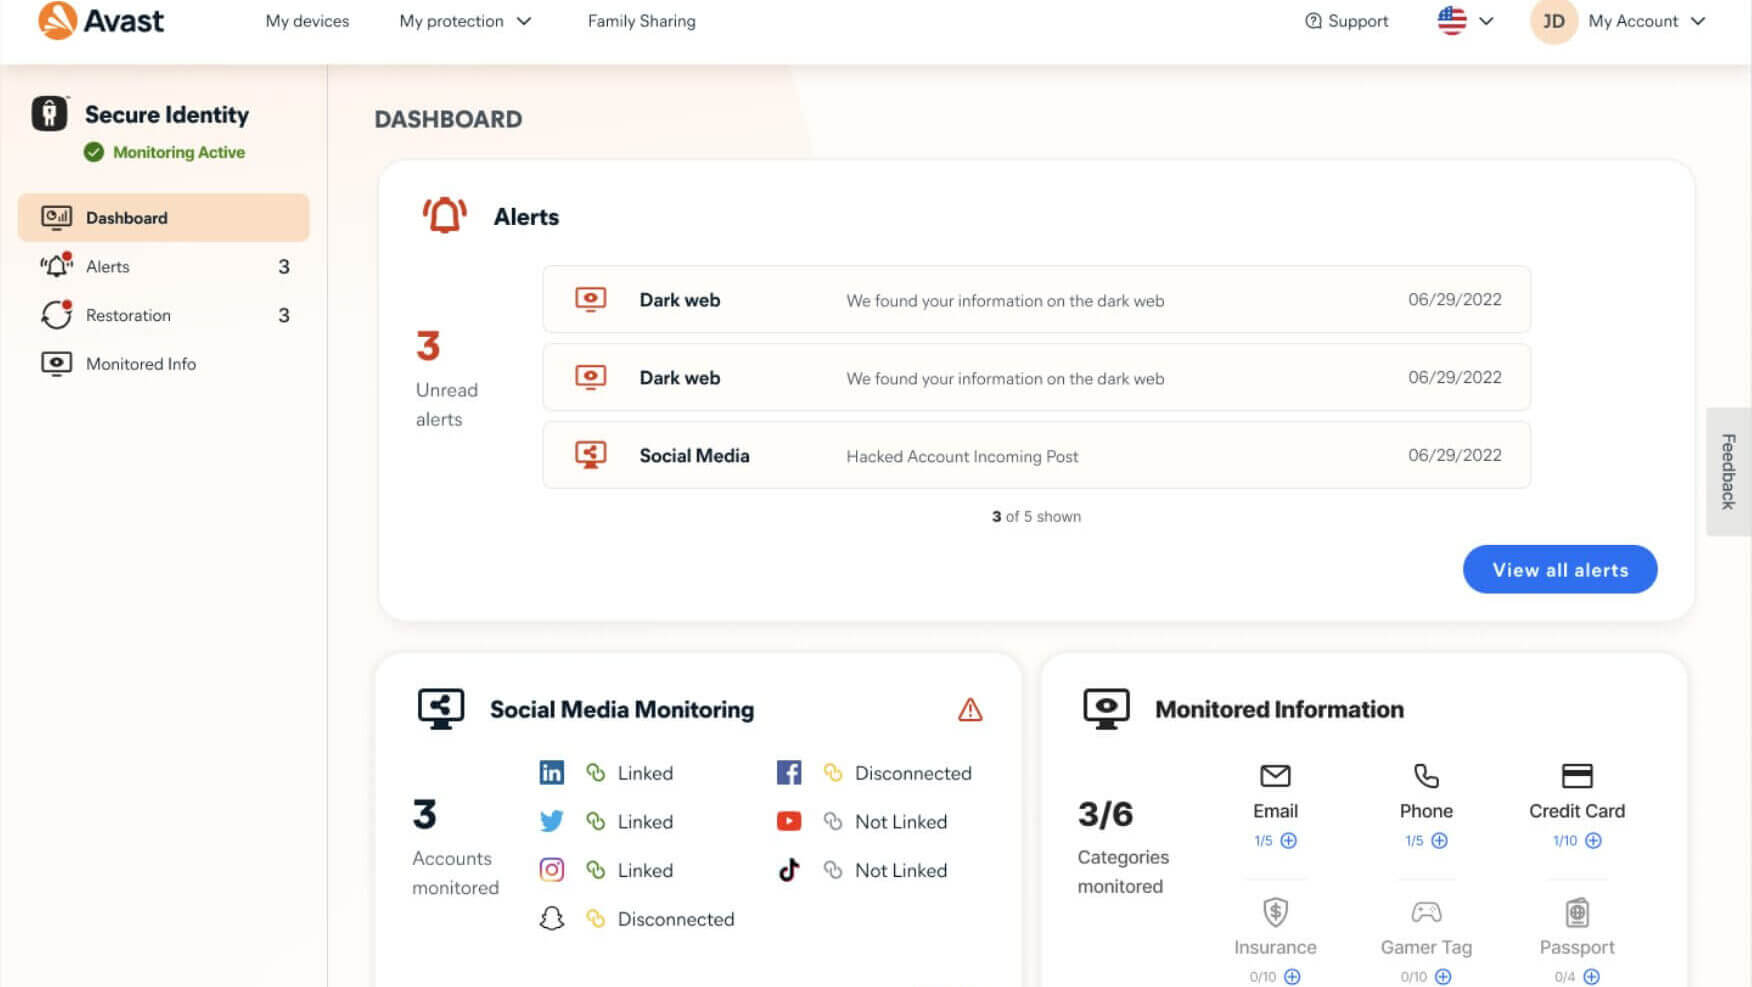1752x987 pixels.
Task: Click the JD avatar circle
Action: 1553,21
